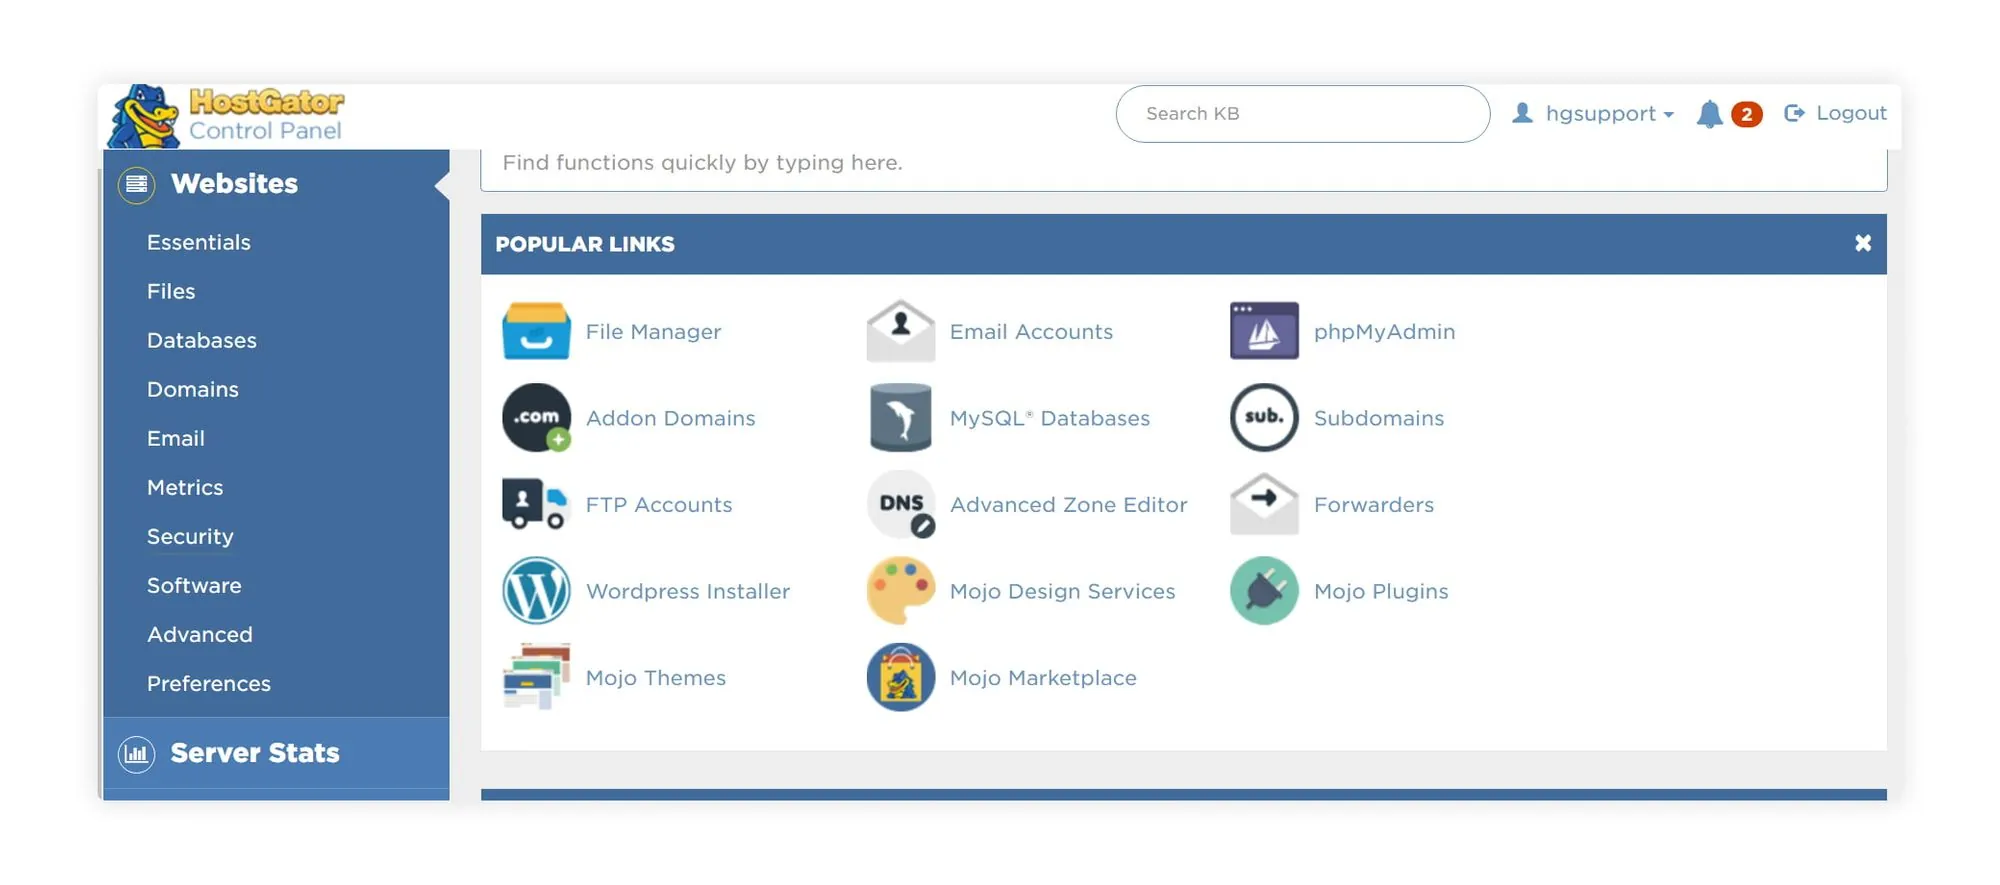
Task: Go to Advanced in the sidebar
Action: [x=200, y=634]
